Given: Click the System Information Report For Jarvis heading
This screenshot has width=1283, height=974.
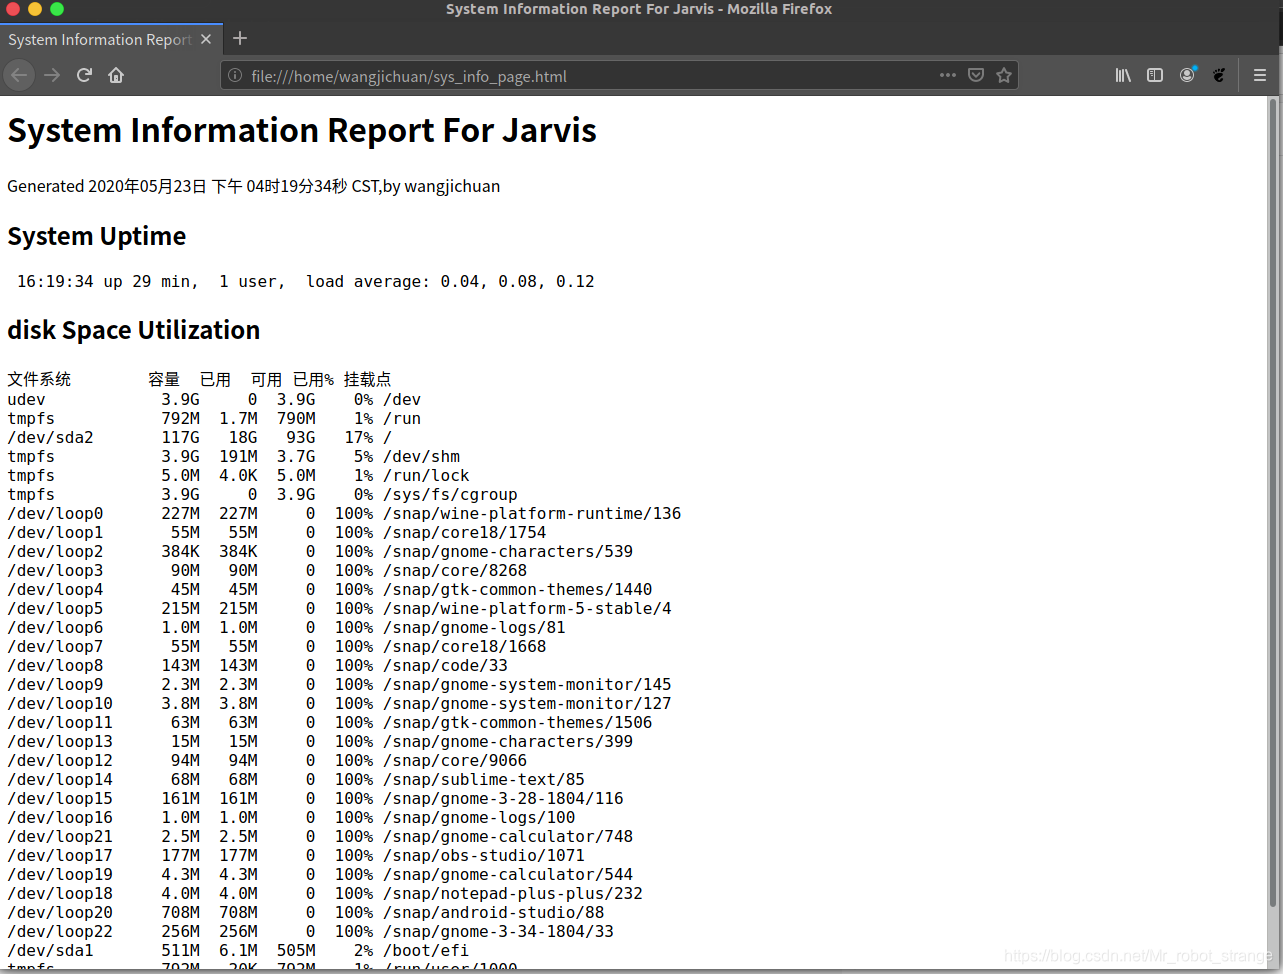Looking at the screenshot, I should [302, 131].
